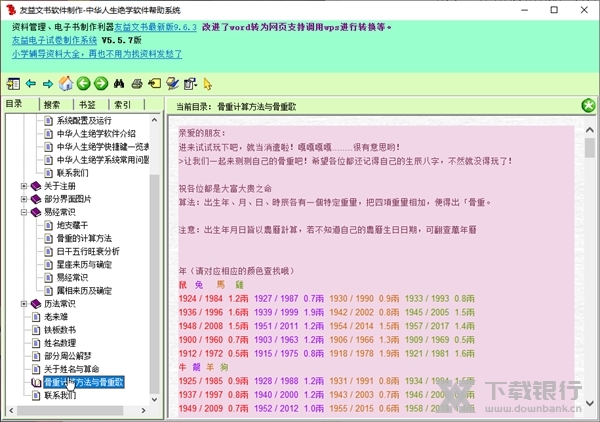
Task: Click the green previous-topic circle arrow
Action: click(83, 83)
